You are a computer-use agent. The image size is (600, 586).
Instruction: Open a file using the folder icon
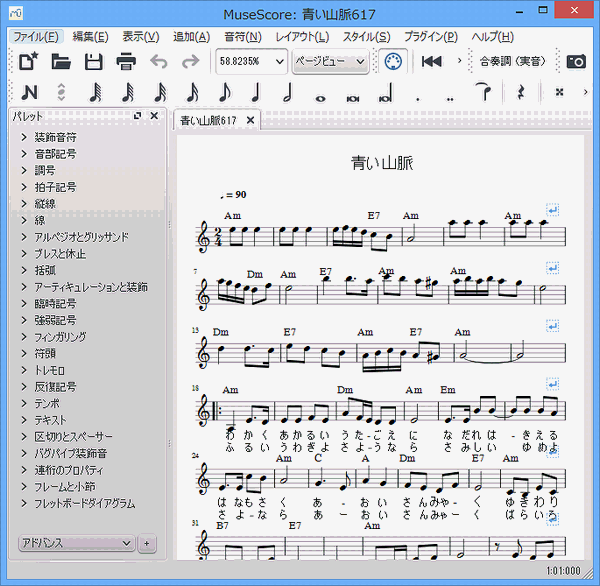coord(61,61)
